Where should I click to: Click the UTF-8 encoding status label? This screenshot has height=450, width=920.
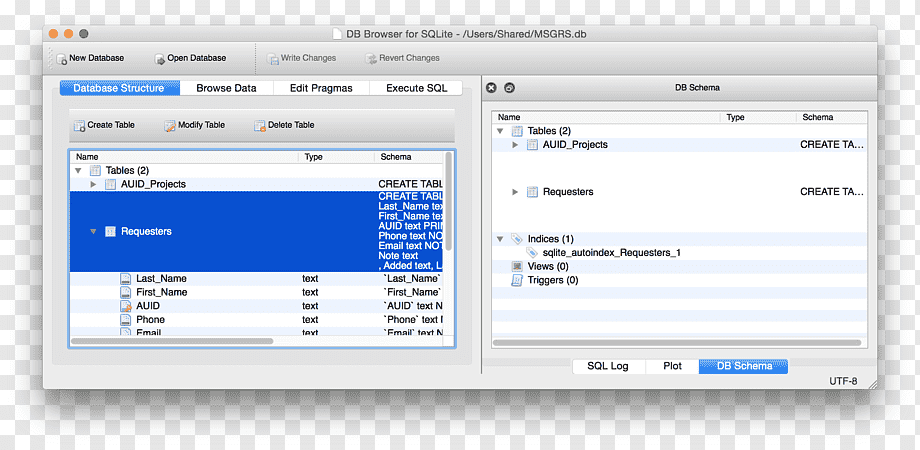pos(843,381)
